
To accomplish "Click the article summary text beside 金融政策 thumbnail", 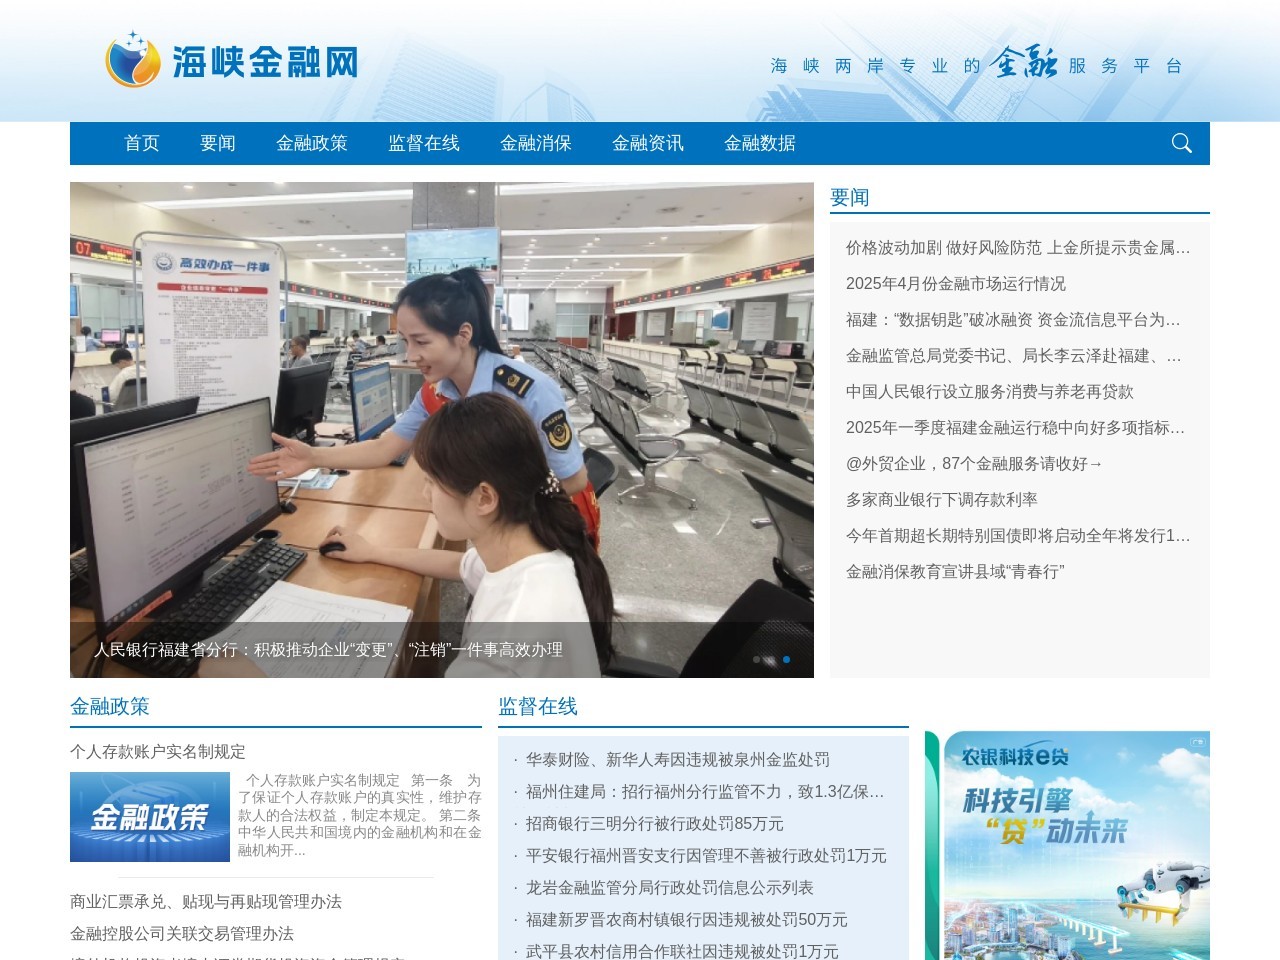I will (x=360, y=815).
